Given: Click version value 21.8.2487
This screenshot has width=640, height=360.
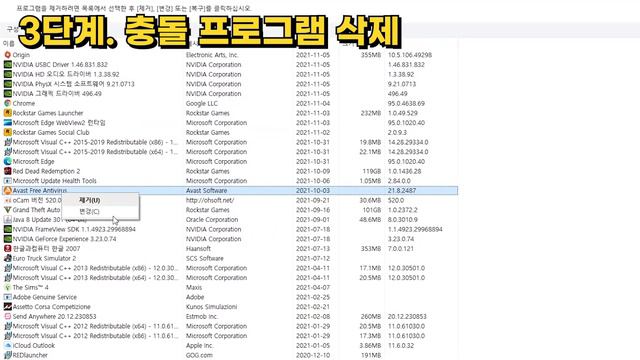Looking at the screenshot, I should [x=402, y=191].
